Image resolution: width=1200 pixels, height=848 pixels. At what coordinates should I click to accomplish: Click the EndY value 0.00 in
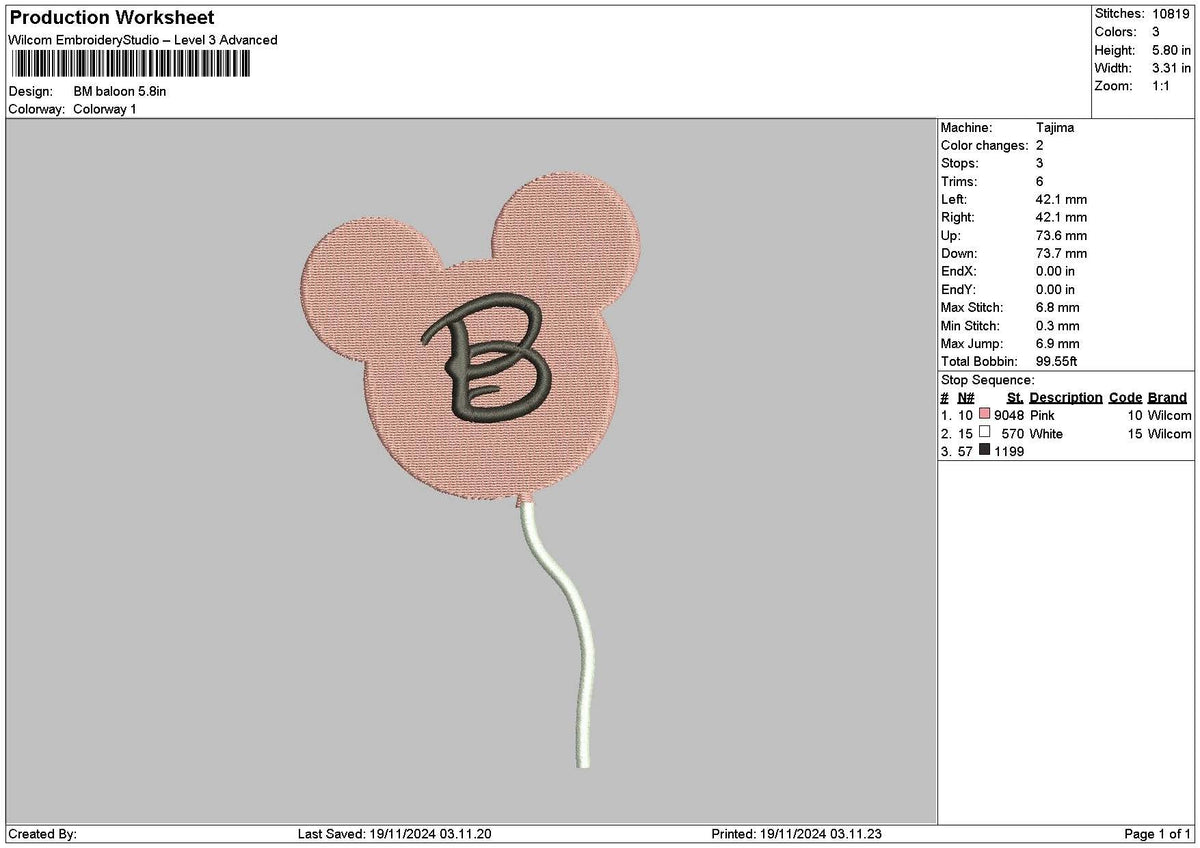point(1056,290)
